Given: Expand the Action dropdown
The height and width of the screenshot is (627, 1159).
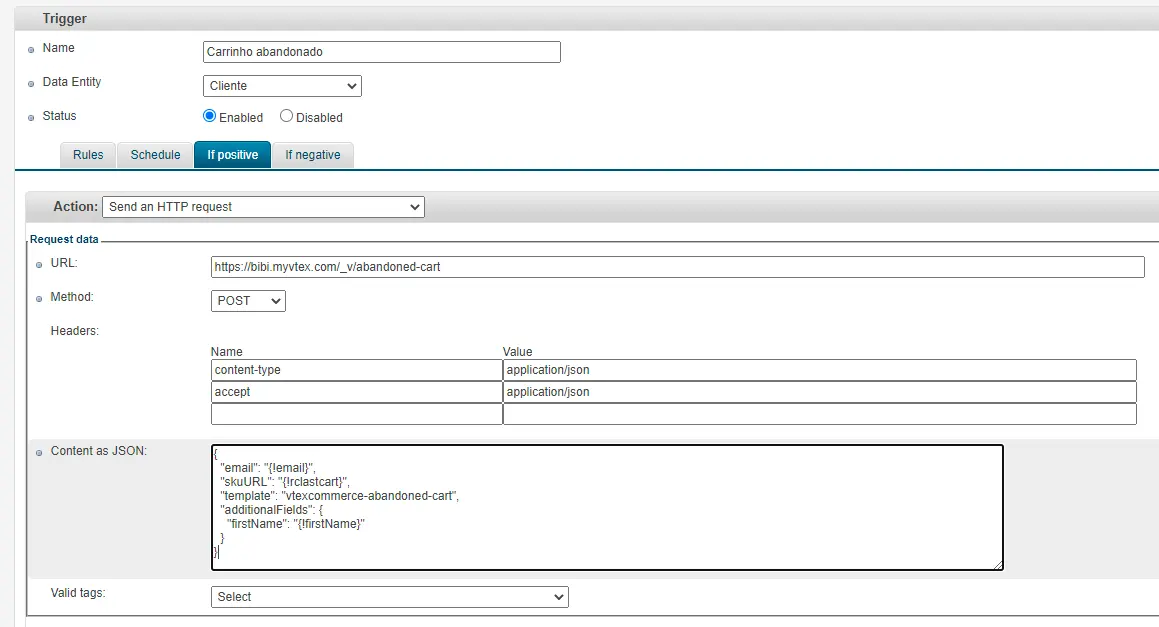Looking at the screenshot, I should (263, 207).
